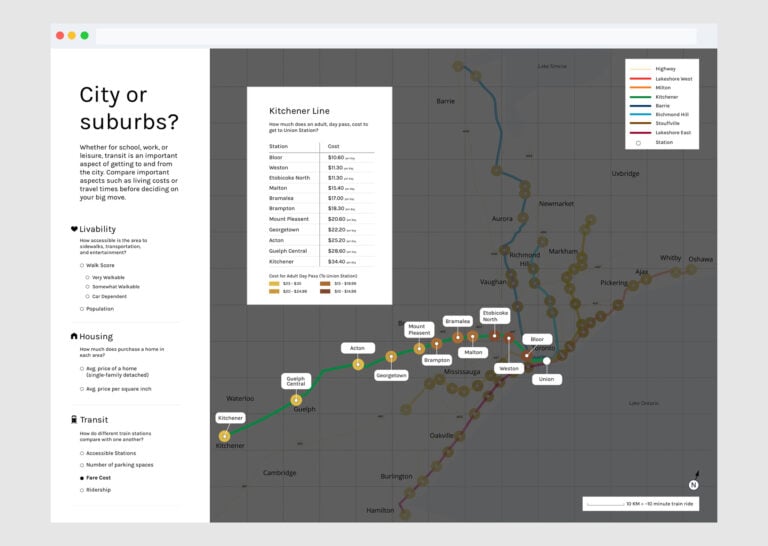Select the Acton station marker
This screenshot has width=768, height=546.
pyautogui.click(x=358, y=364)
